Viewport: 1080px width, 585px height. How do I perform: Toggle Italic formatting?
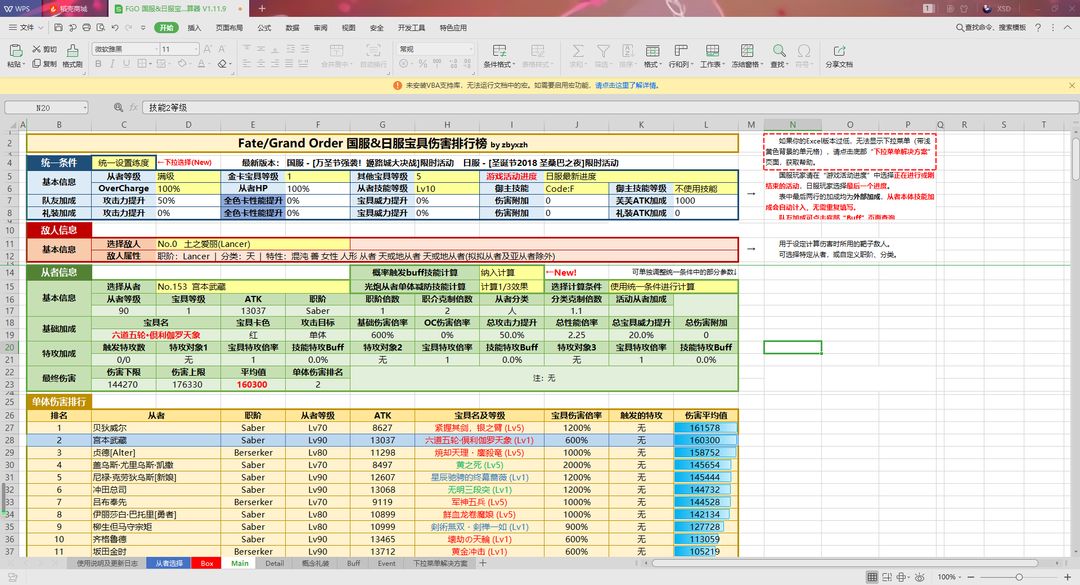point(112,64)
